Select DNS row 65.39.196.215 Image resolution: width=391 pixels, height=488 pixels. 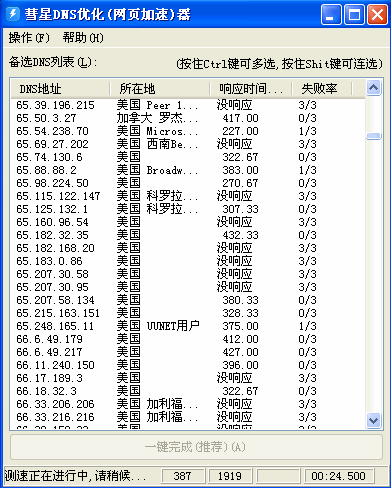[x=188, y=105]
